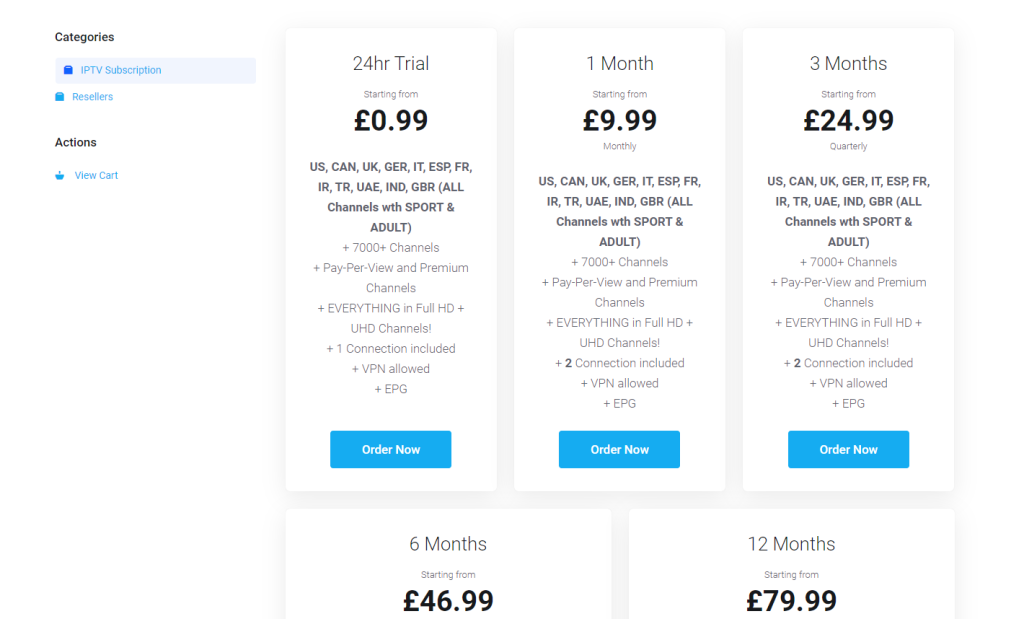The height and width of the screenshot is (619, 1024).
Task: Click the £0.99 trial price
Action: coord(391,120)
